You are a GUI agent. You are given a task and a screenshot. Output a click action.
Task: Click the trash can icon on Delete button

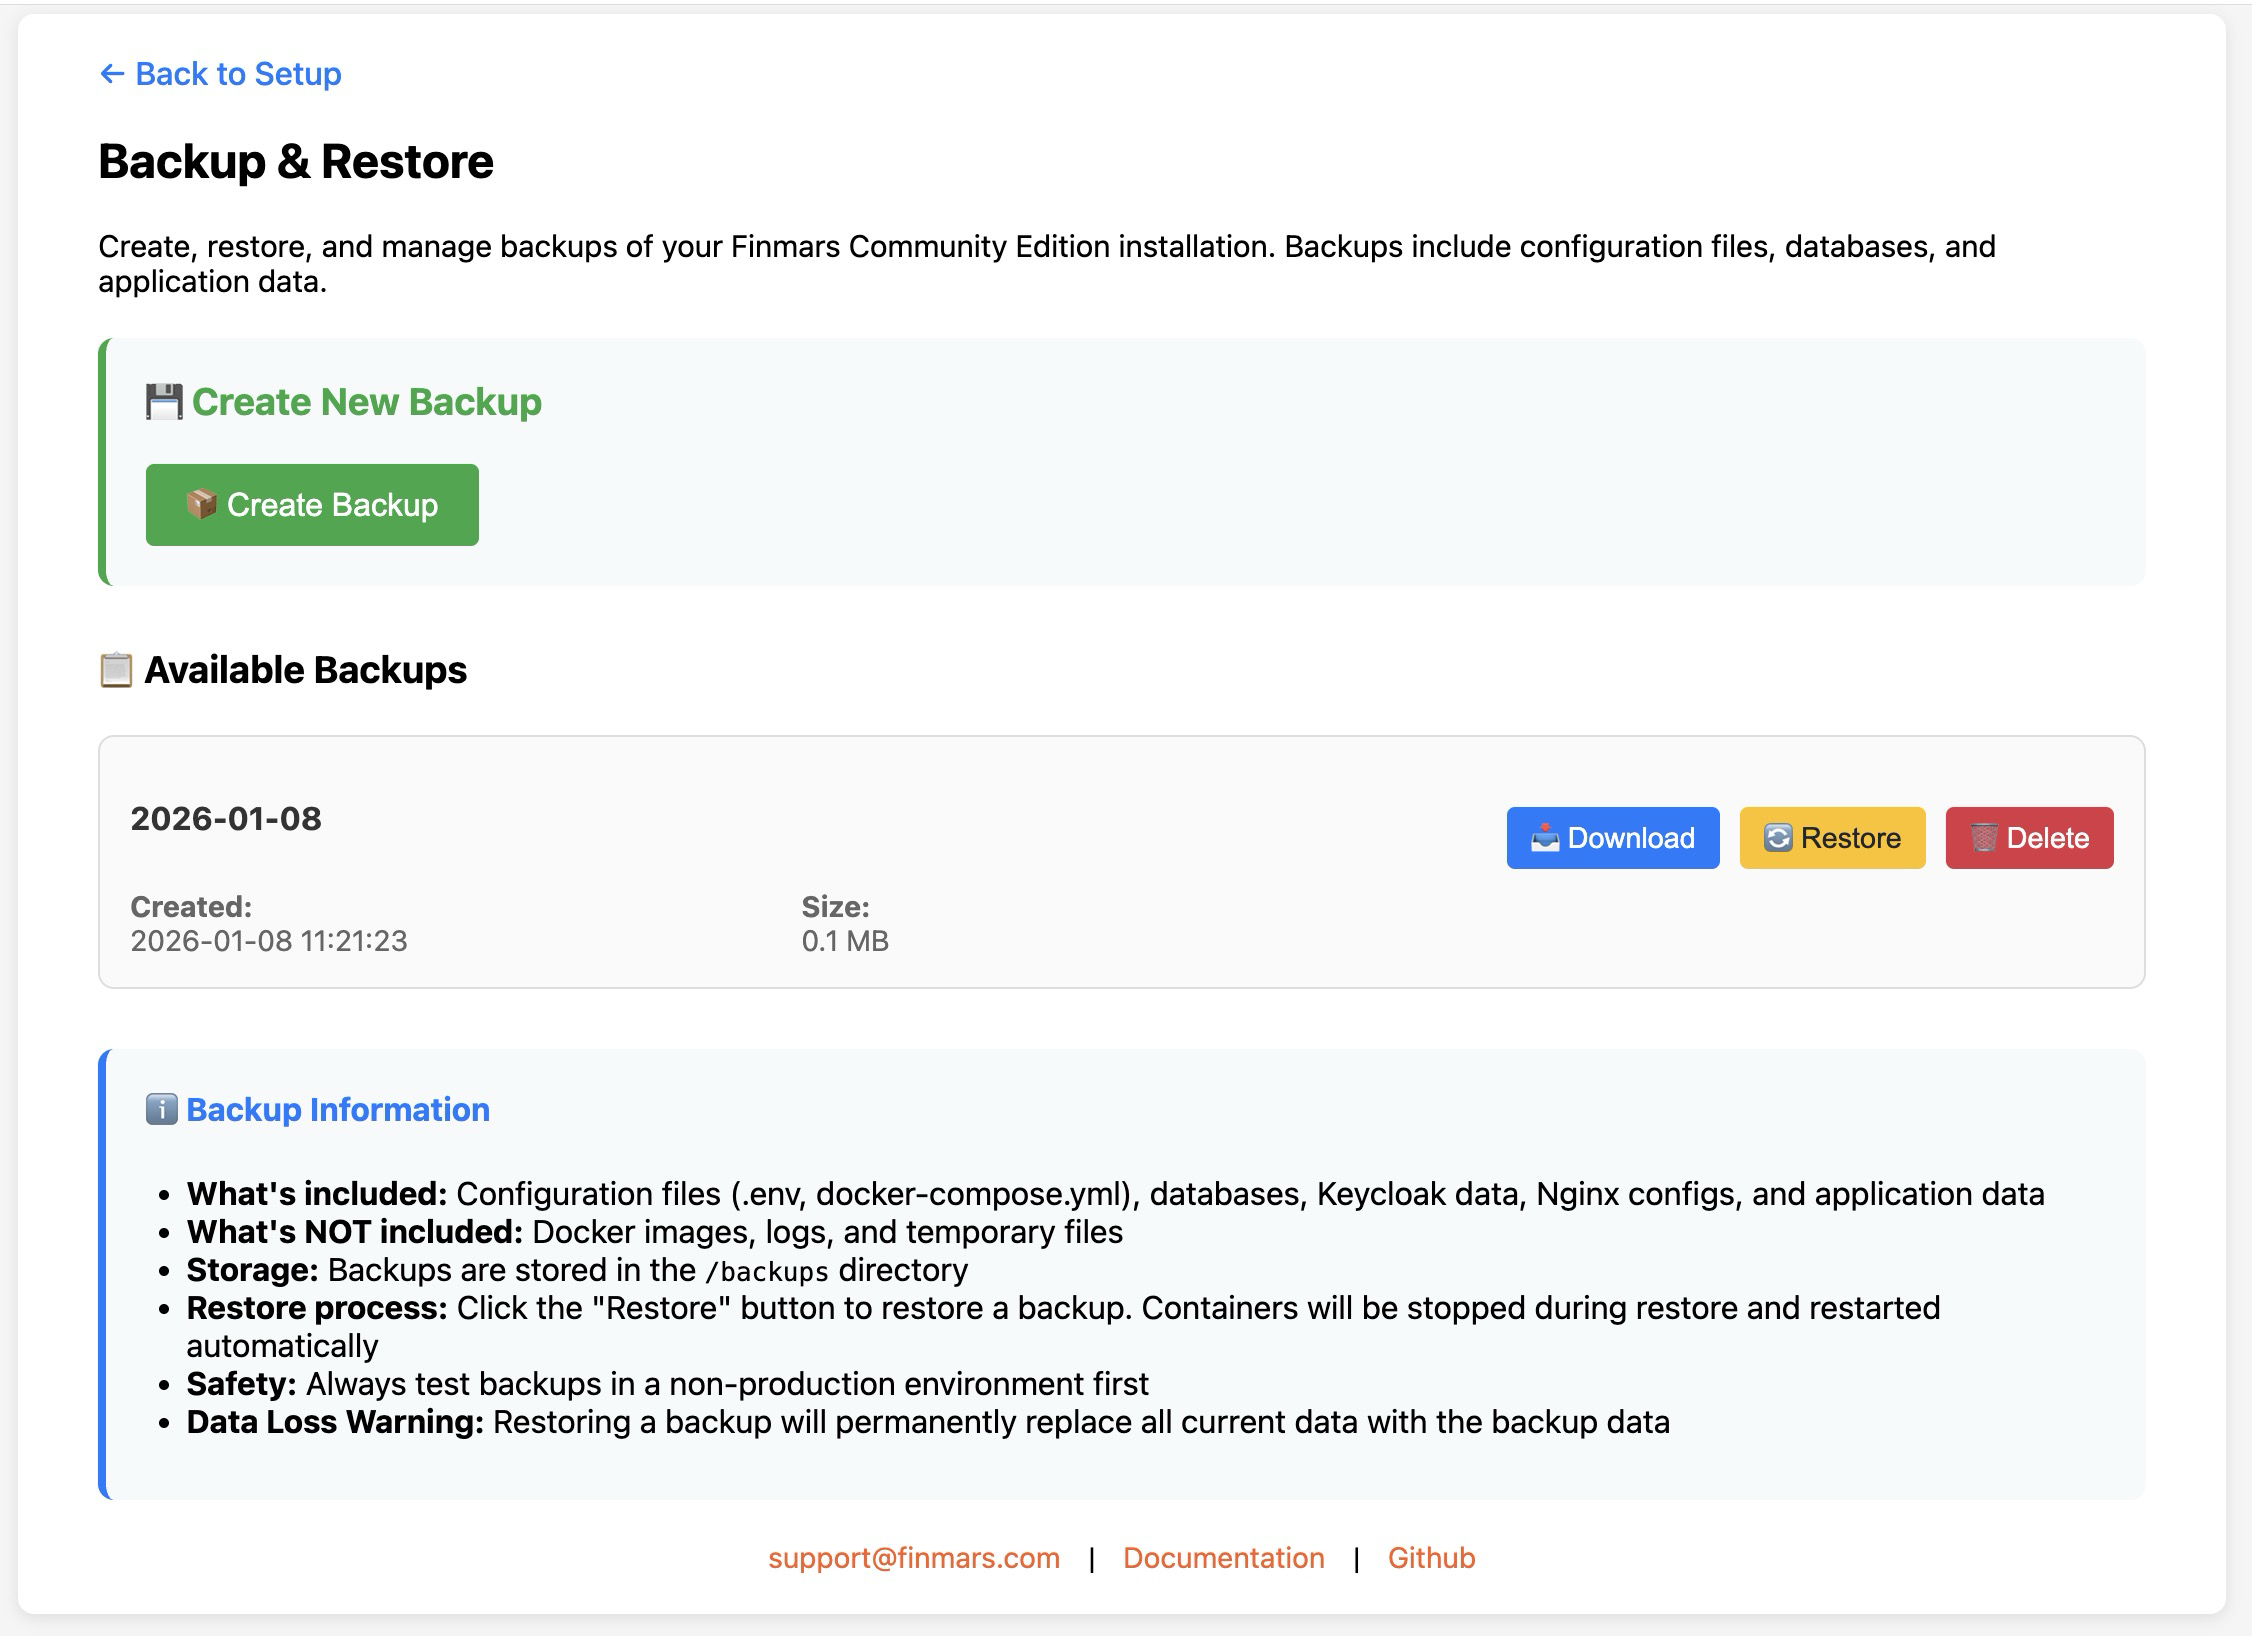coord(1983,838)
